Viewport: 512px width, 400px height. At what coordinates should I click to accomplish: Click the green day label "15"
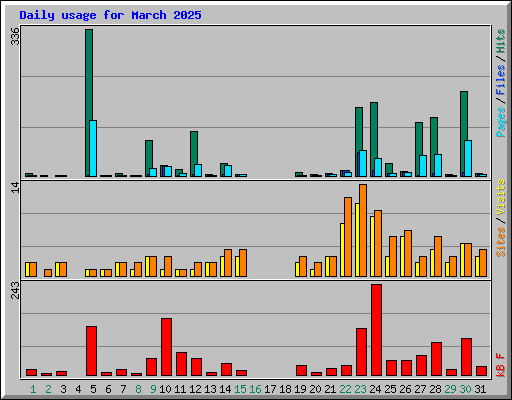(240, 389)
